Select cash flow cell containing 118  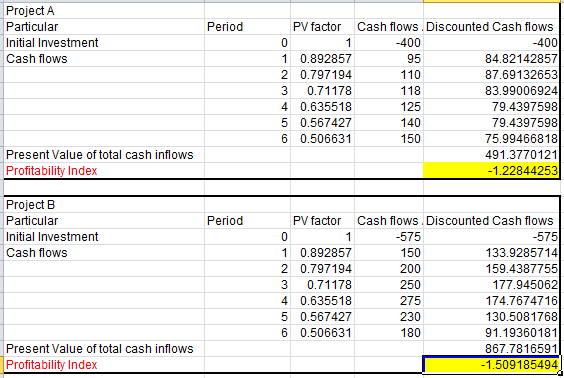(389, 91)
